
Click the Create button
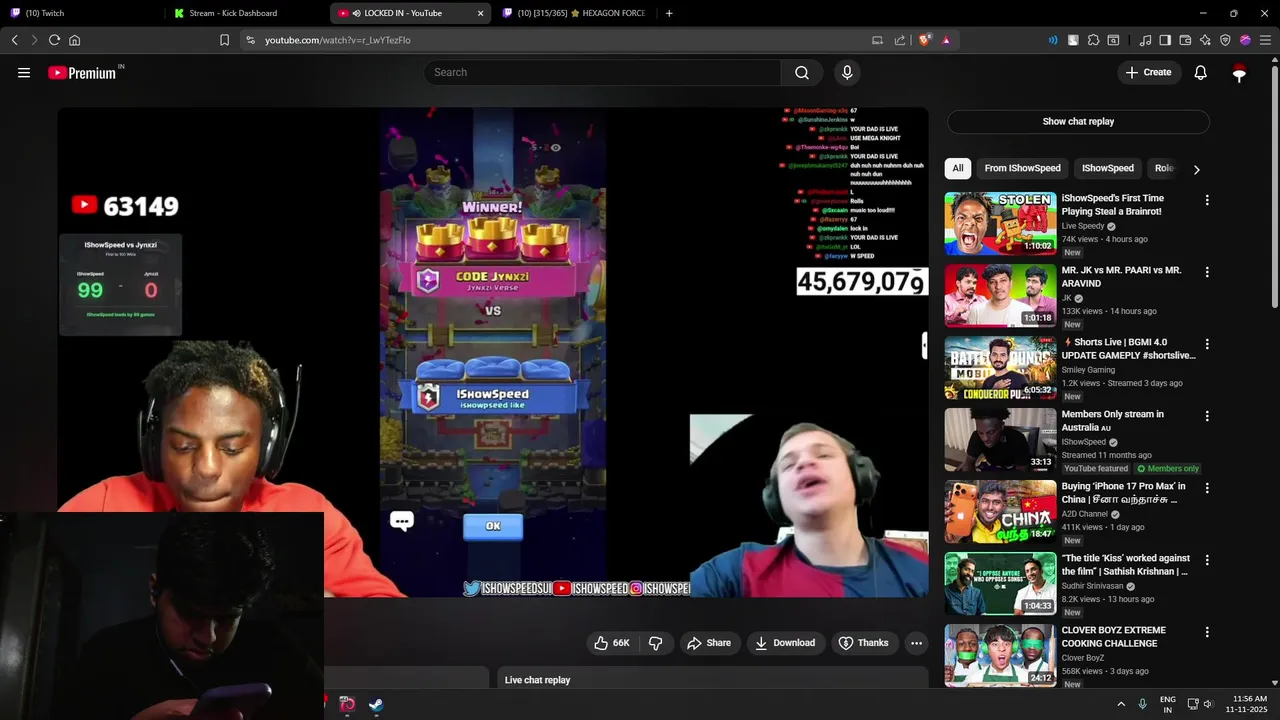coord(1148,72)
